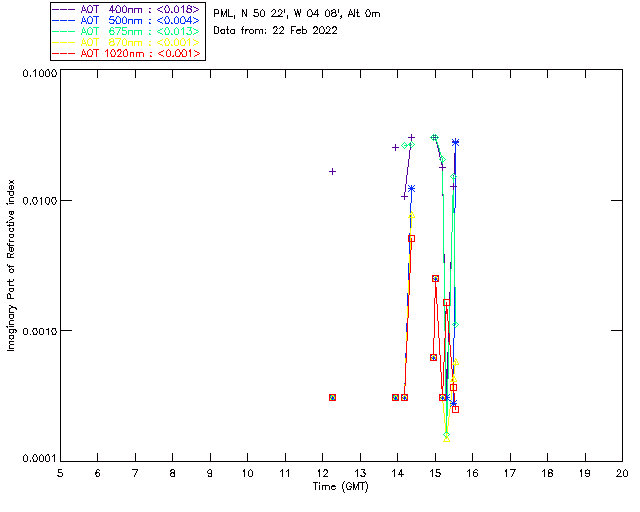Click the x-axis tick label 11
Screen dimensions: 640x512
[285, 473]
